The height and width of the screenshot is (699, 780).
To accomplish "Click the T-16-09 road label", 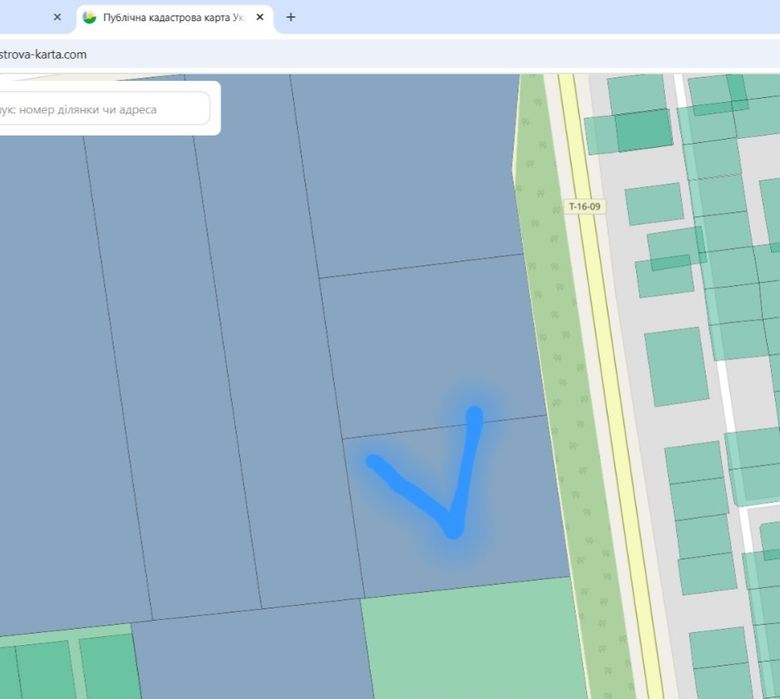I will tap(585, 206).
